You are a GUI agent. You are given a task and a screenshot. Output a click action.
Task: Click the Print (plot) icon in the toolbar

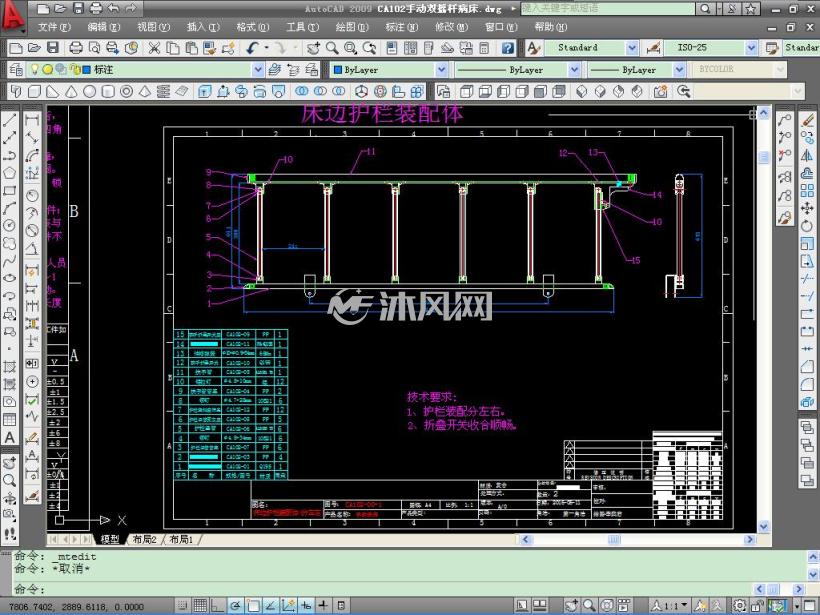[76, 48]
